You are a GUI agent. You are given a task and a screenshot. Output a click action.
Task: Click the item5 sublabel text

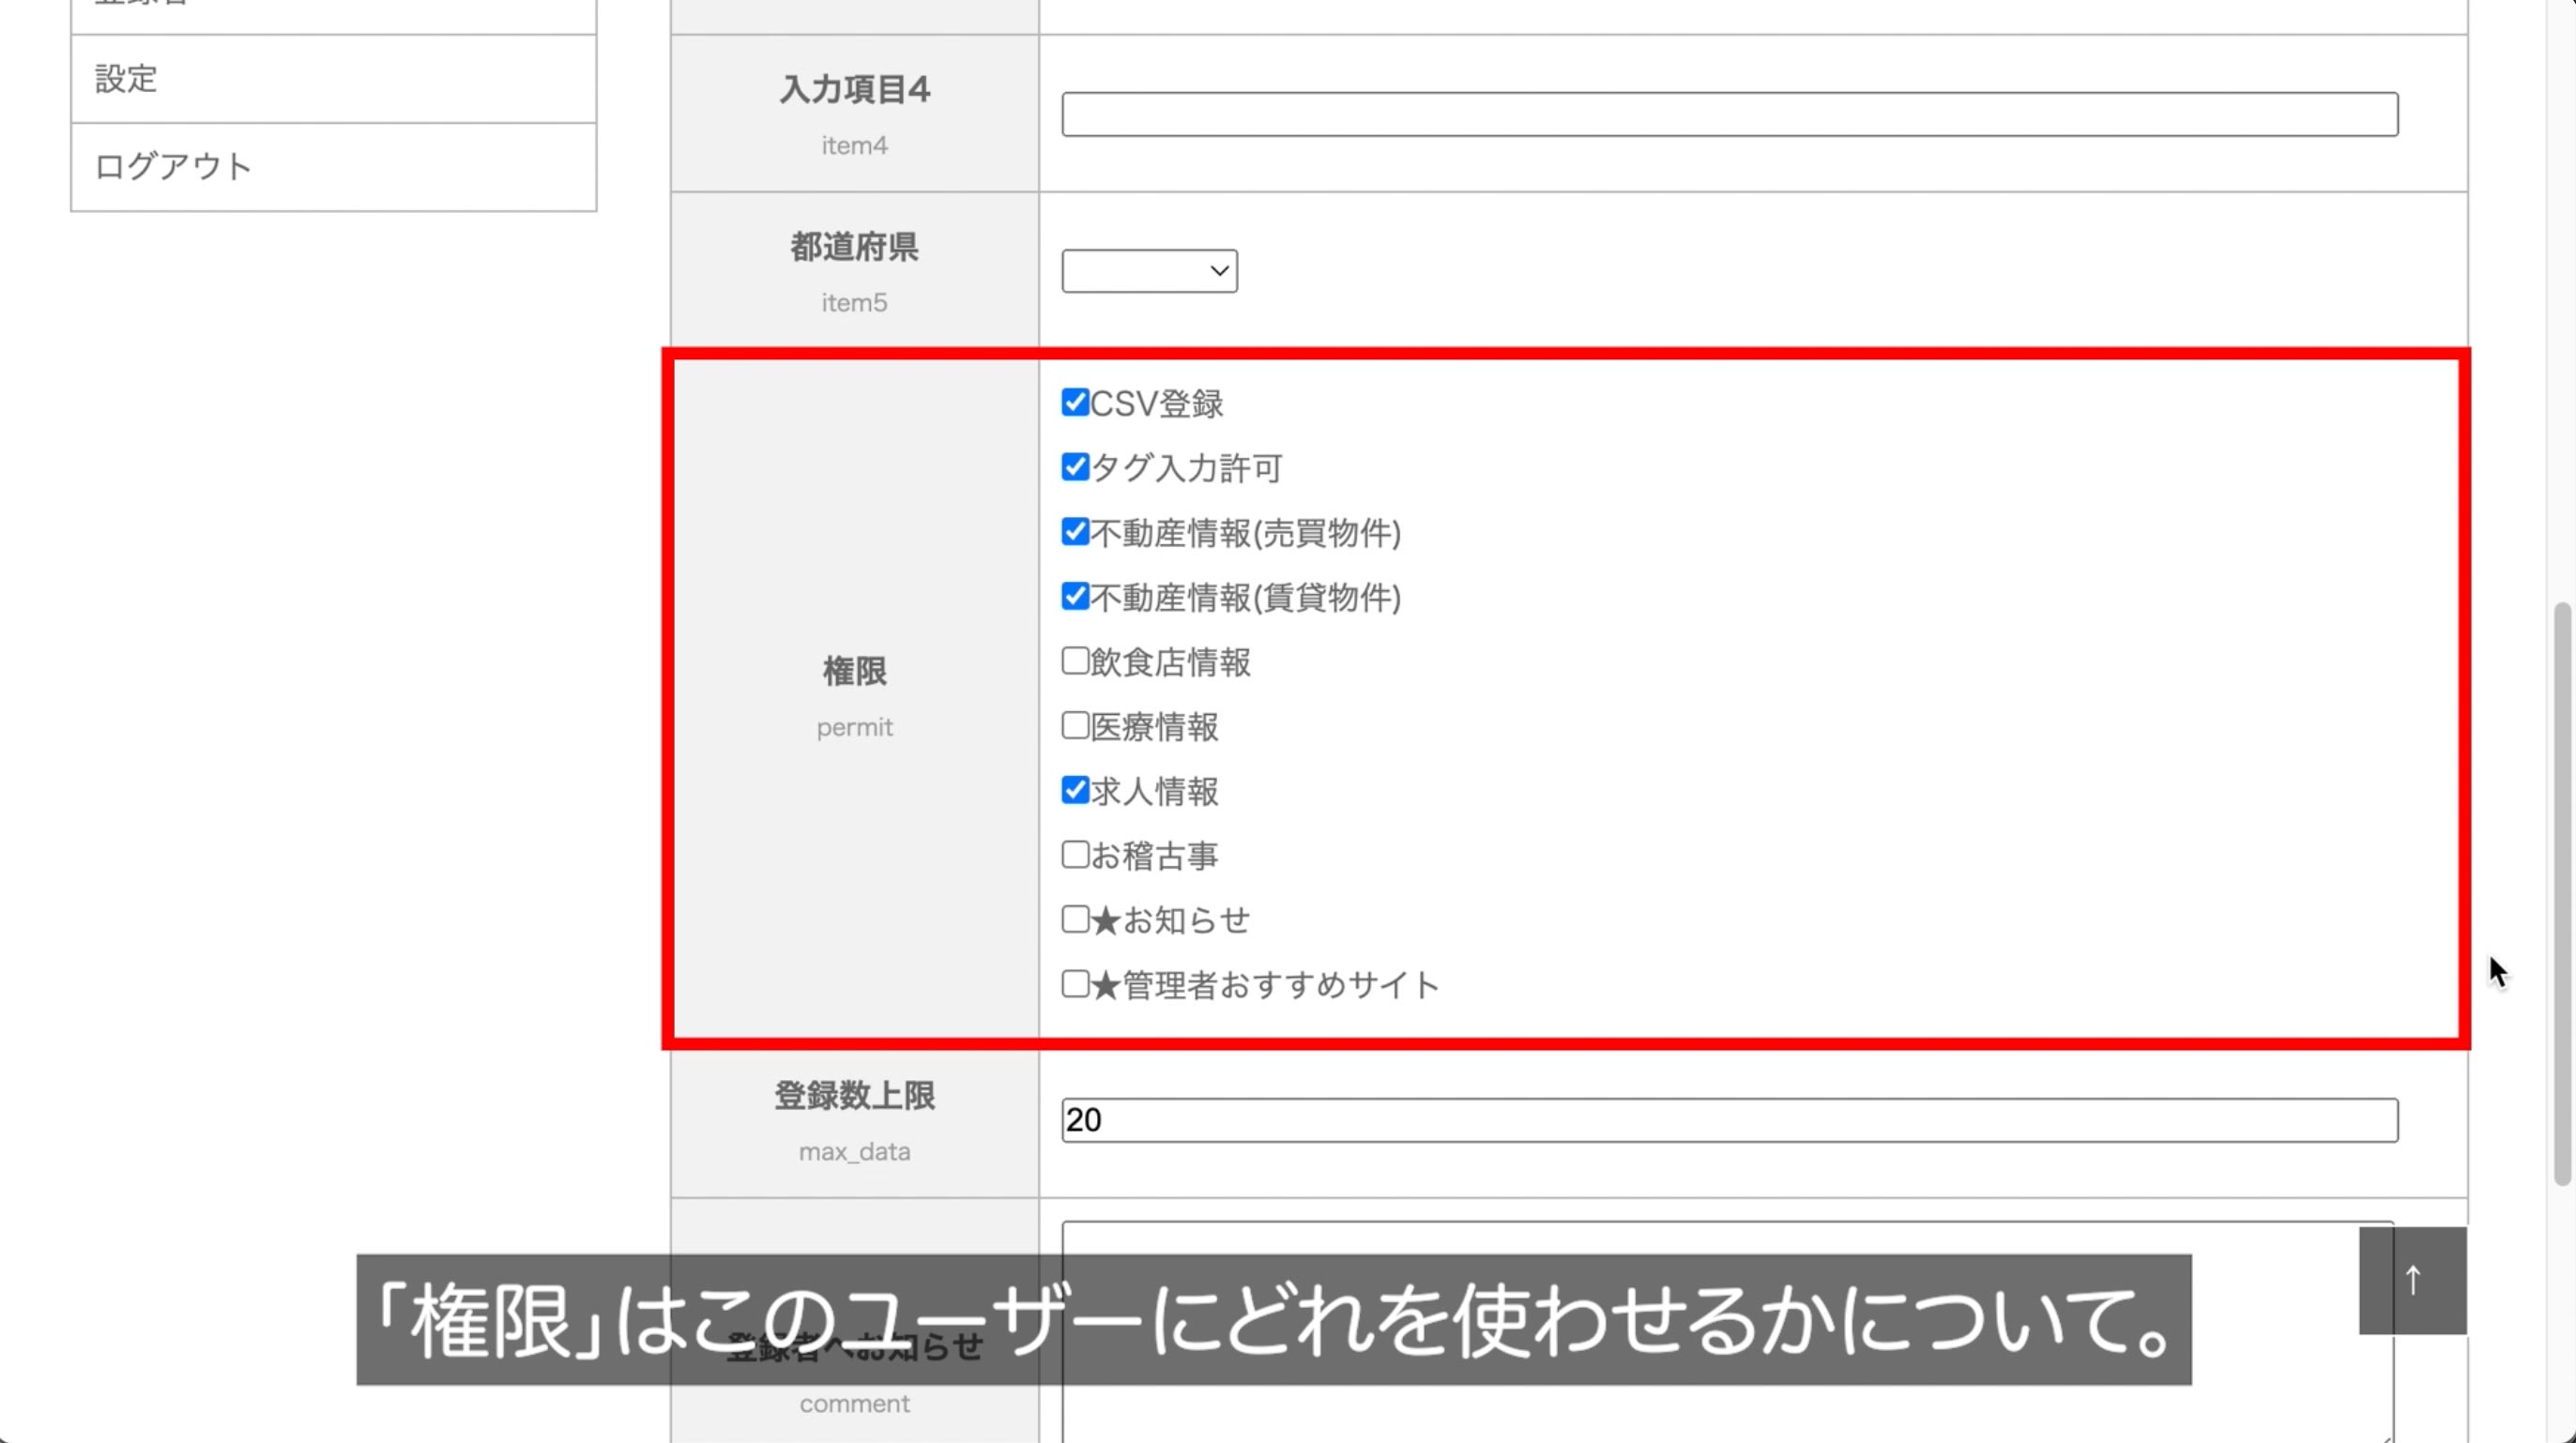click(x=854, y=303)
